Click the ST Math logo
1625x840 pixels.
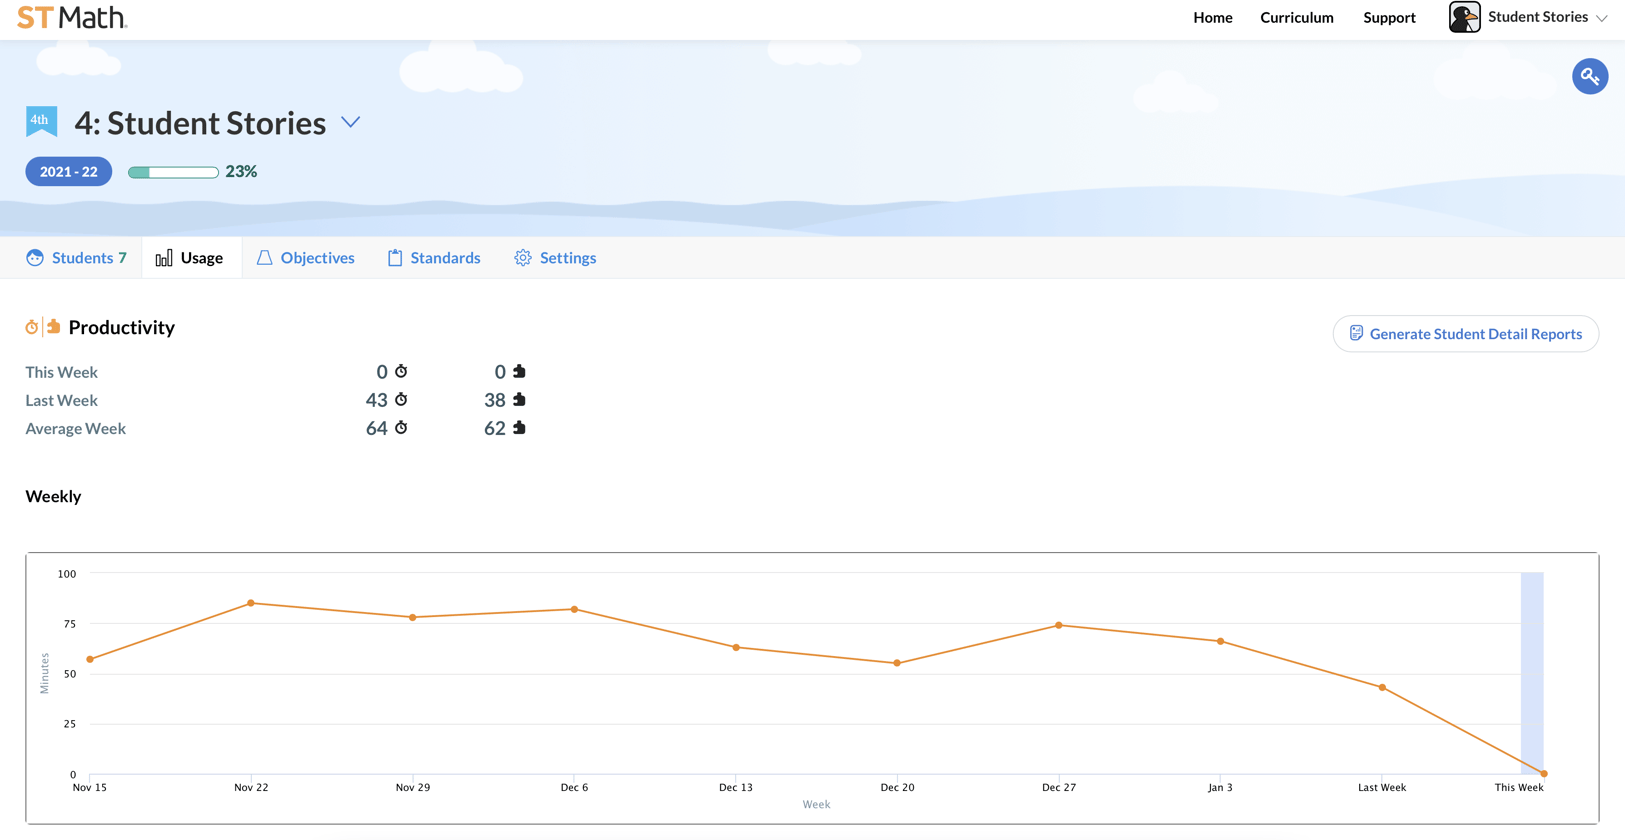[72, 17]
